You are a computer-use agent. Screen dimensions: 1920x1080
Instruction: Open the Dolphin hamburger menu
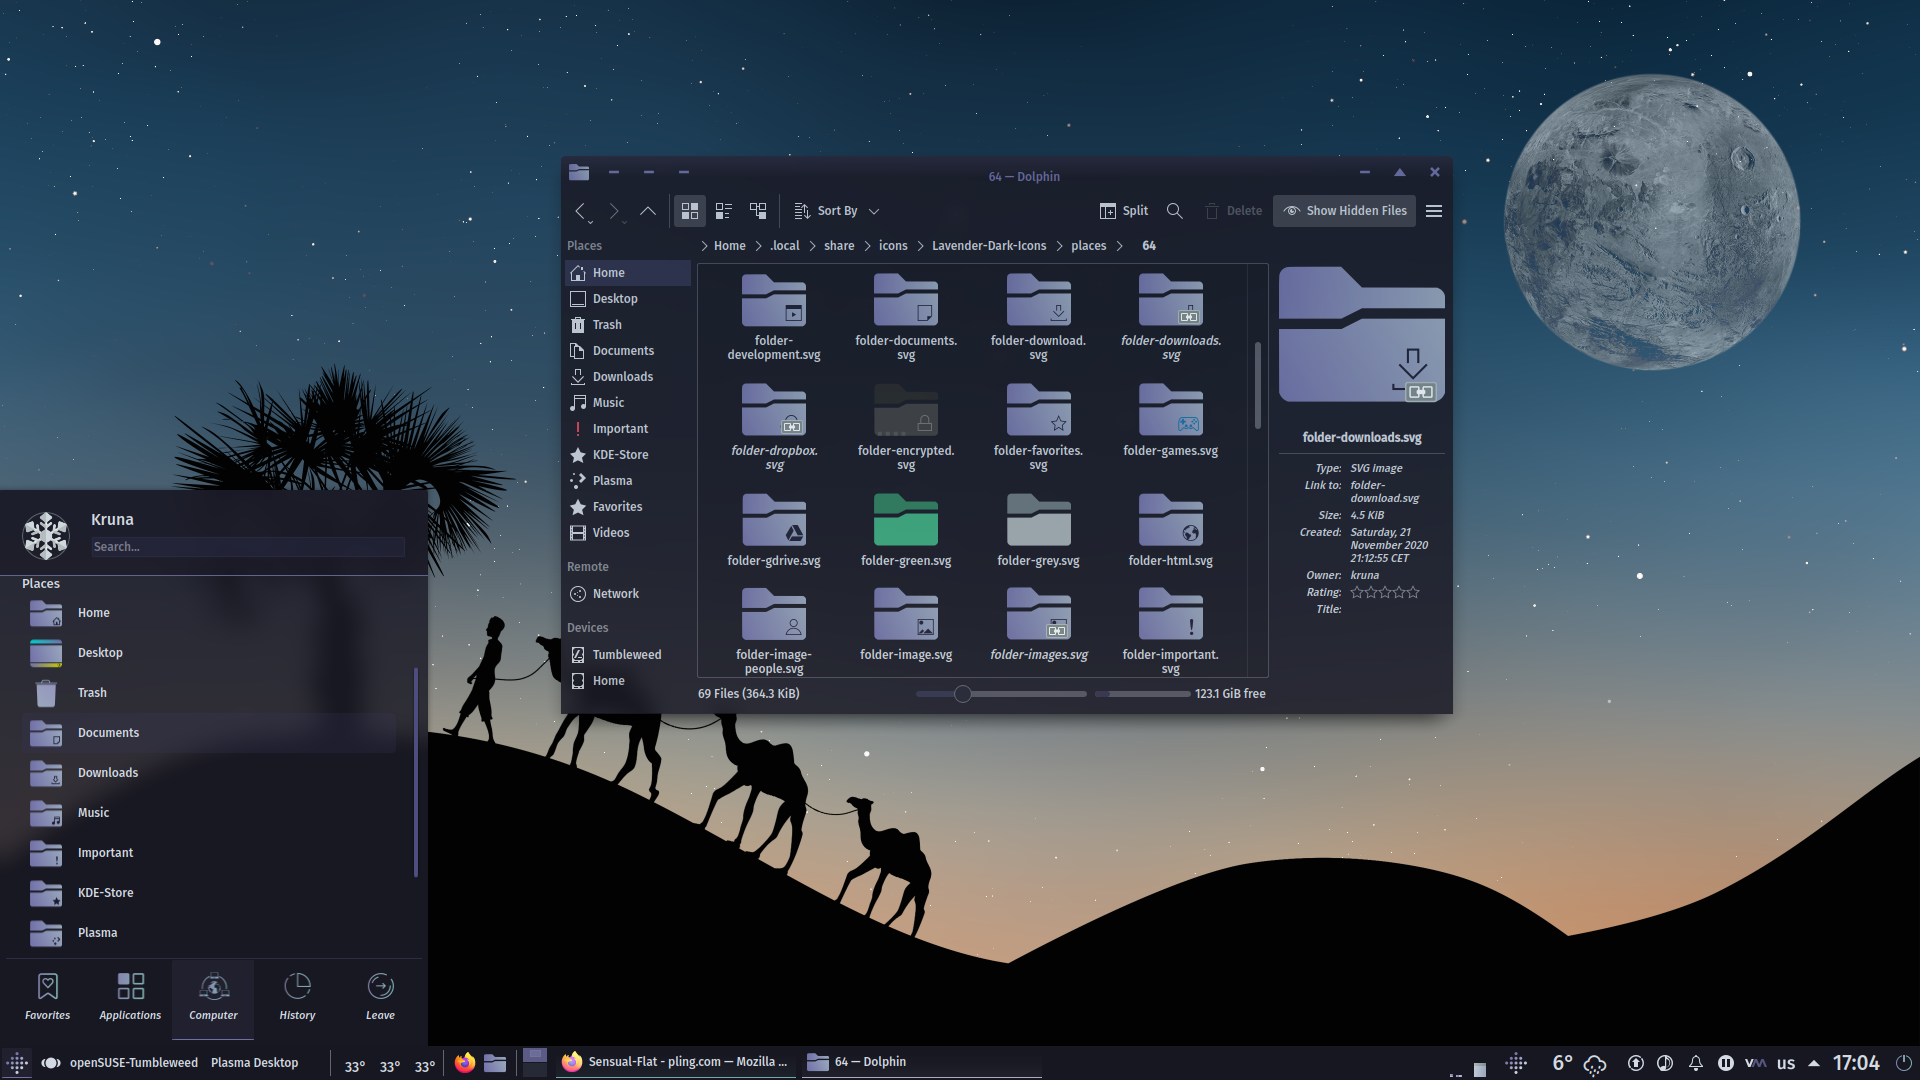(x=1434, y=211)
